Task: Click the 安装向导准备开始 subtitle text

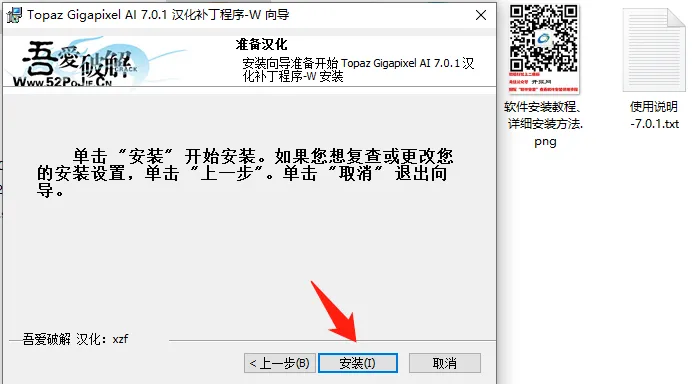Action: coord(358,69)
